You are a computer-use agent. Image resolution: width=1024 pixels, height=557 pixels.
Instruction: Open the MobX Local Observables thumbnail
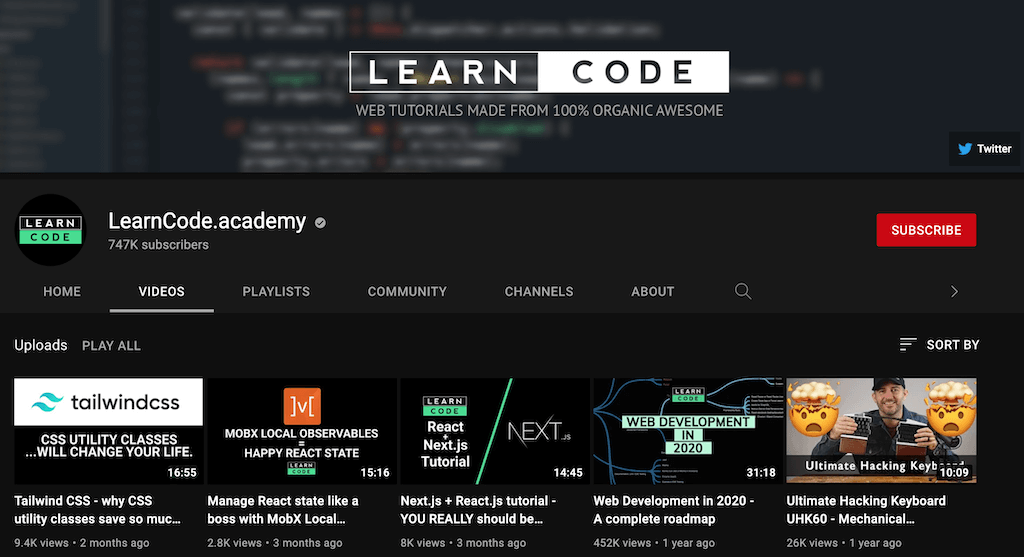pos(302,431)
